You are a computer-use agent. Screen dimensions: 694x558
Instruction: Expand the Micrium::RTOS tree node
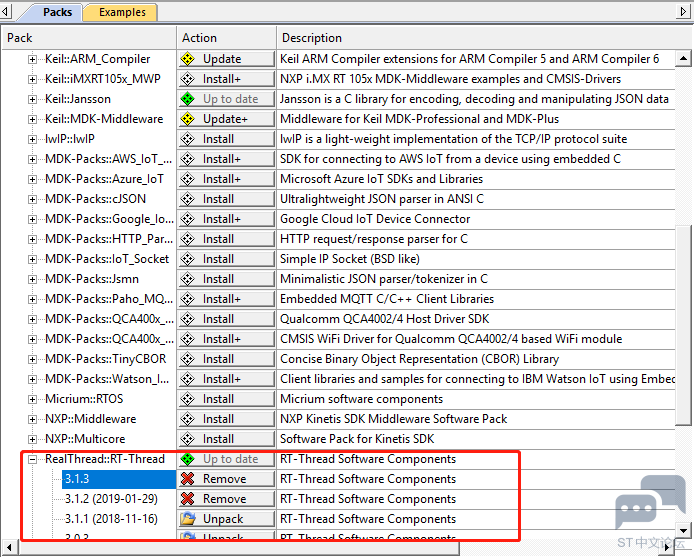coord(32,399)
